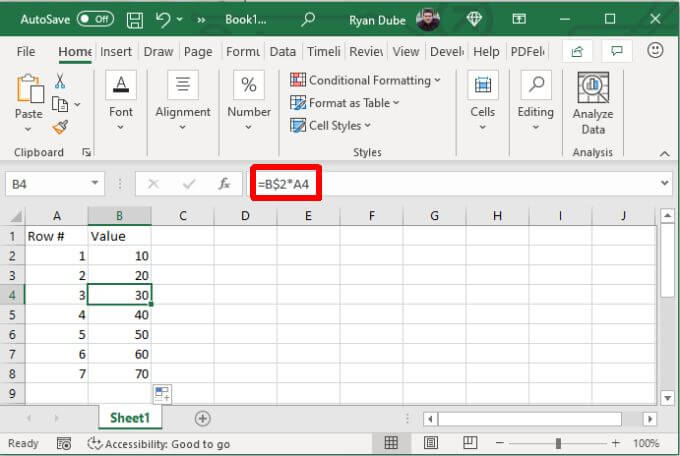This screenshot has width=680, height=456.
Task: Open the Undo history dropdown arrow
Action: coord(180,20)
